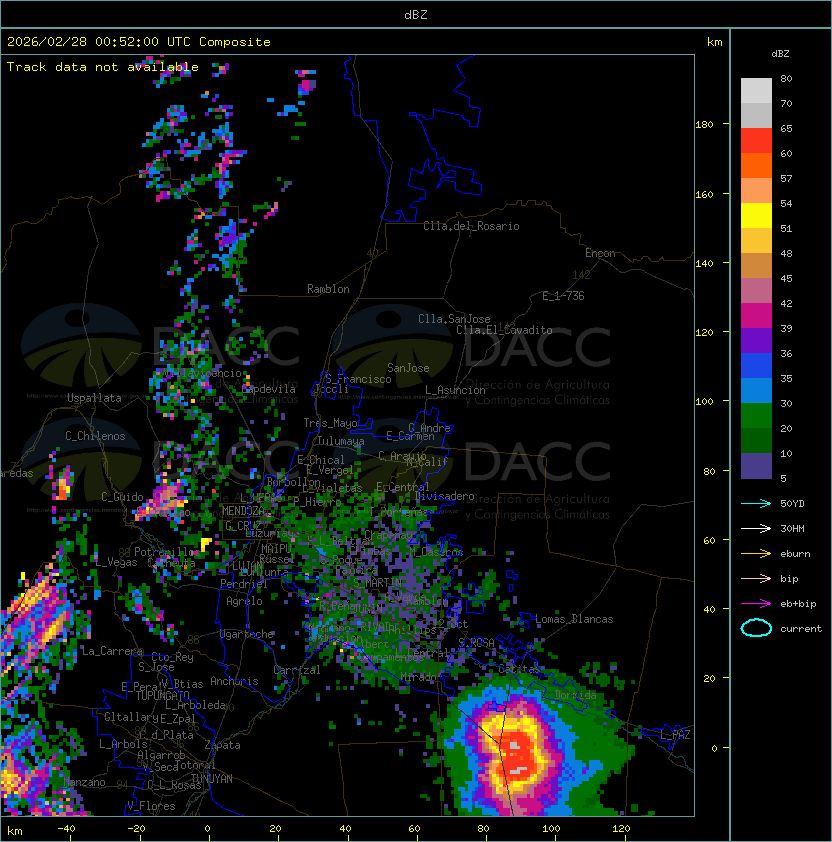
Task: Pick the bright yellow swatch in the dBZ scale
Action: tap(756, 216)
